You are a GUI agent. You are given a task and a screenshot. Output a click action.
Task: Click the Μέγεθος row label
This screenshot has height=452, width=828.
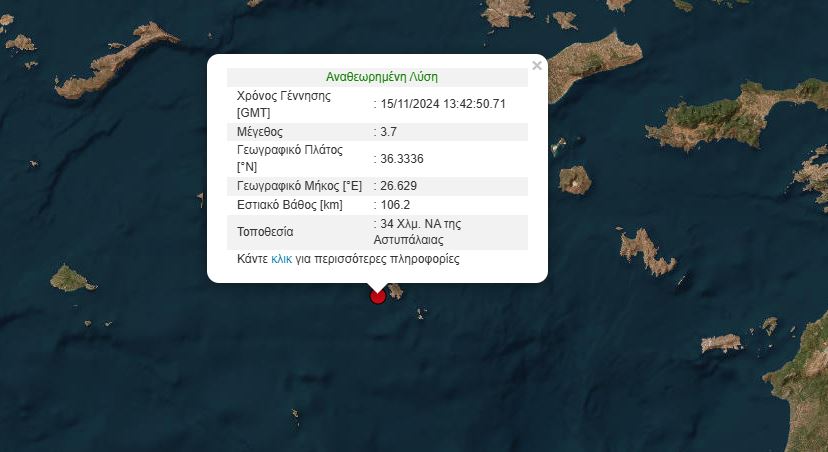coord(260,131)
